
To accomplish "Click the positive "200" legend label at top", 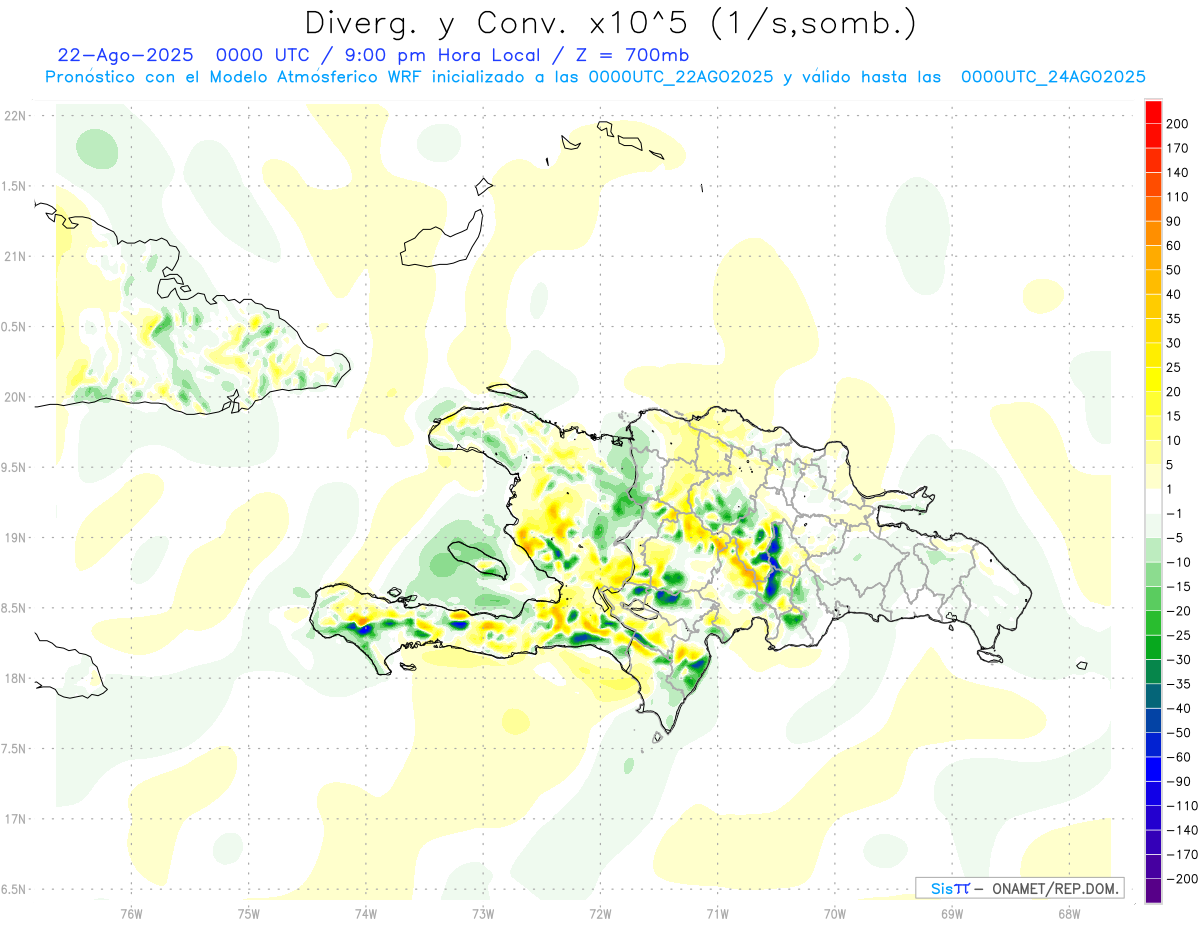I will tap(1177, 124).
